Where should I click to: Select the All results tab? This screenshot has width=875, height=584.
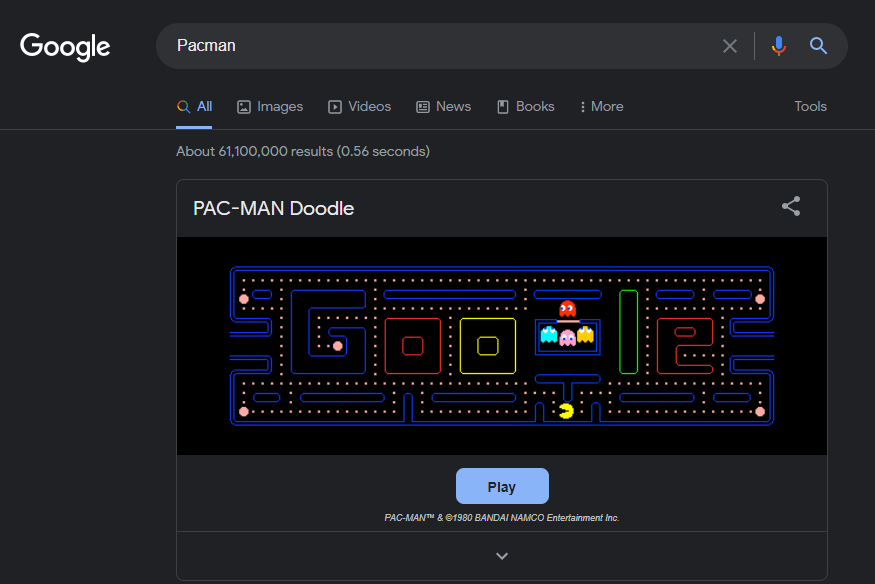(194, 107)
